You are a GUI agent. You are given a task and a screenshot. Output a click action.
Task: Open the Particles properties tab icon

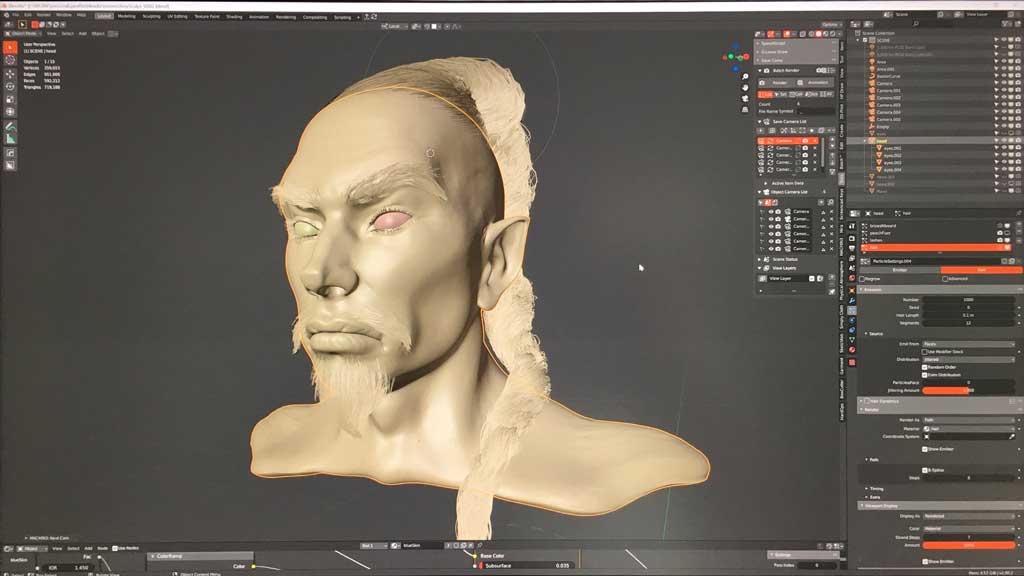(852, 310)
